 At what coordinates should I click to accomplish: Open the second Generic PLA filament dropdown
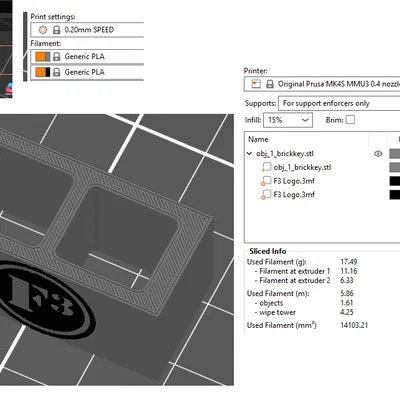coord(87,72)
